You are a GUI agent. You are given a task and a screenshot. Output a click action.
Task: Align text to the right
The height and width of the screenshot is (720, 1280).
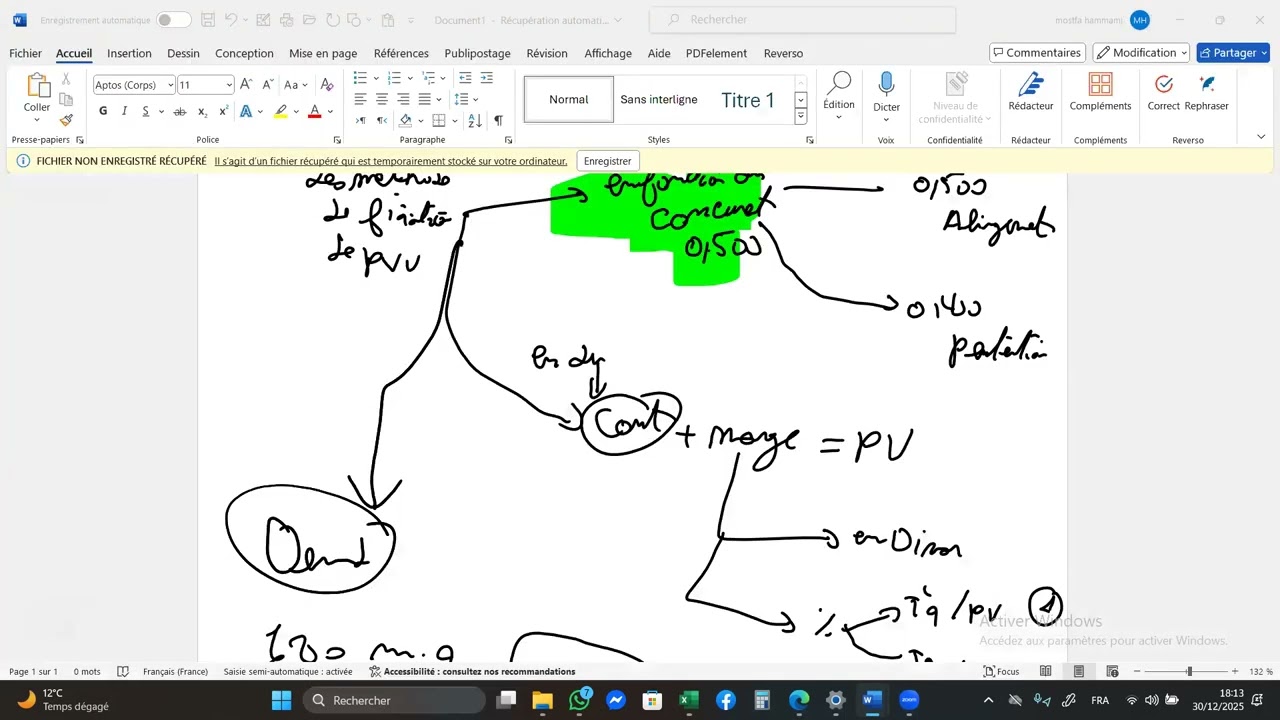[403, 99]
